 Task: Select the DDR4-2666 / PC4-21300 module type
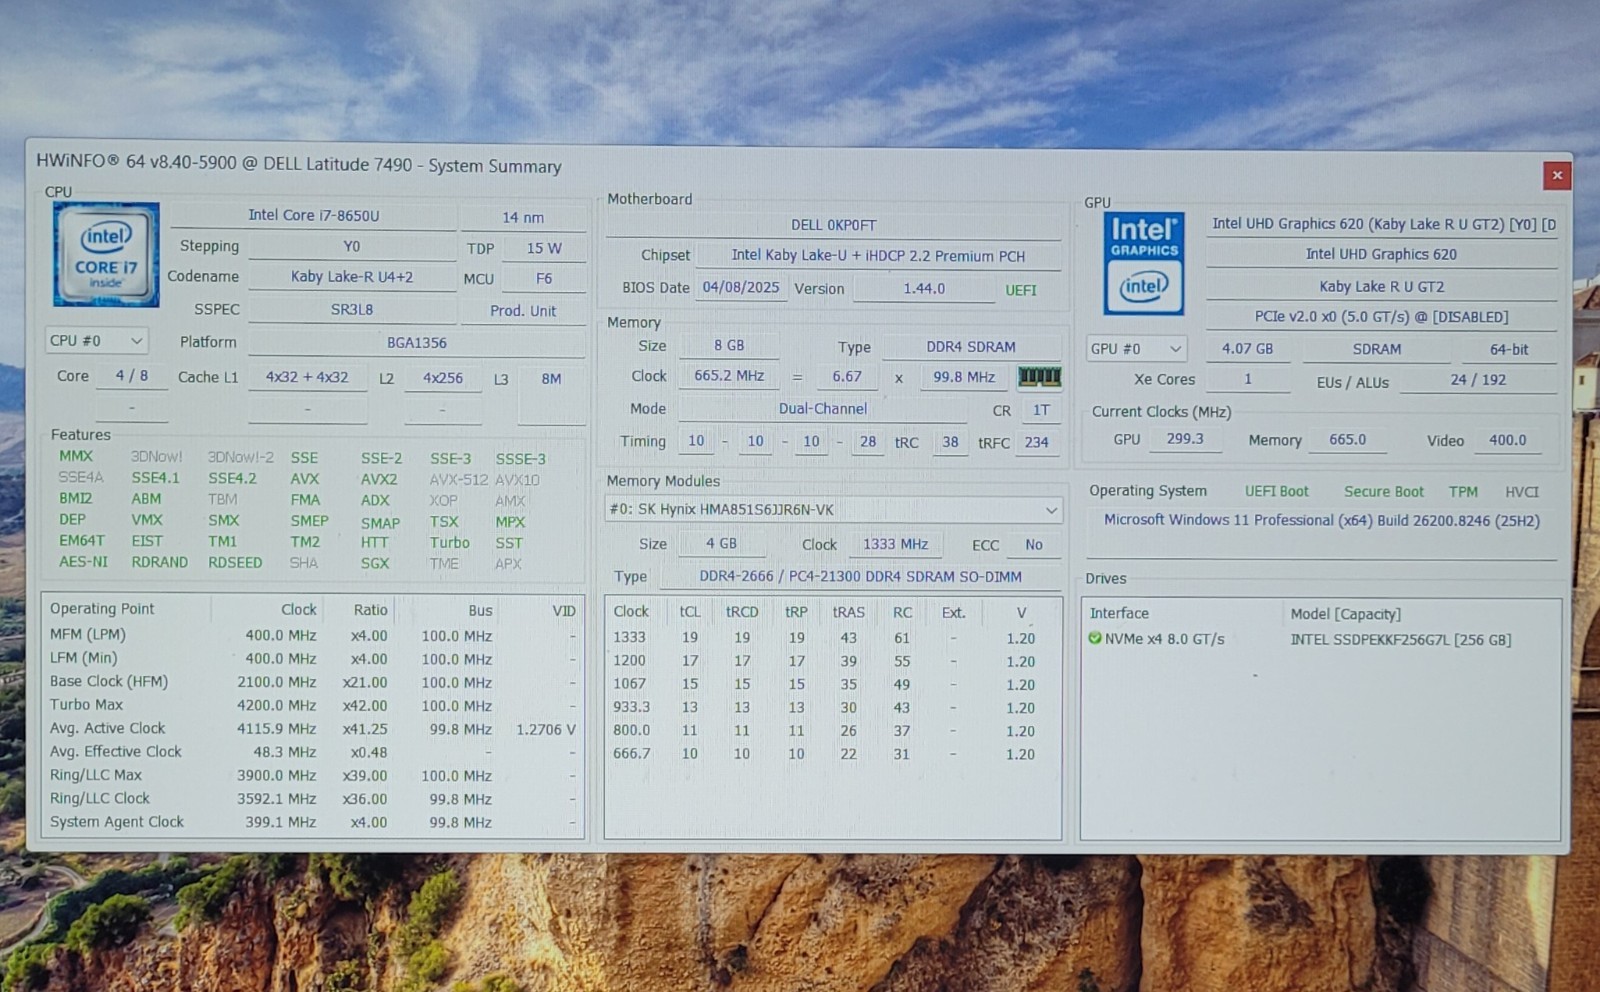(861, 577)
